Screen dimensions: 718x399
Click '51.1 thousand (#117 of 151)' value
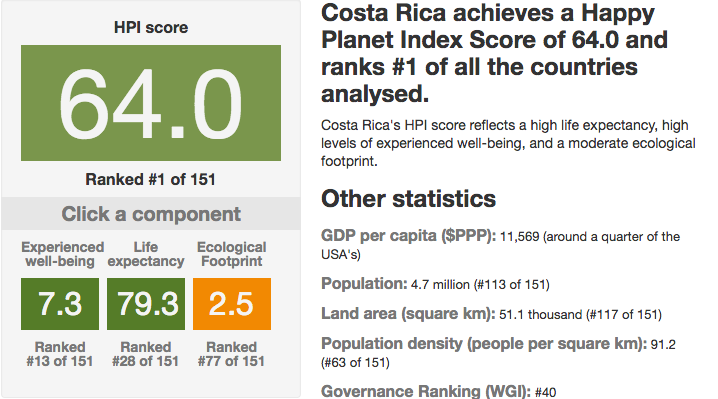click(x=581, y=315)
